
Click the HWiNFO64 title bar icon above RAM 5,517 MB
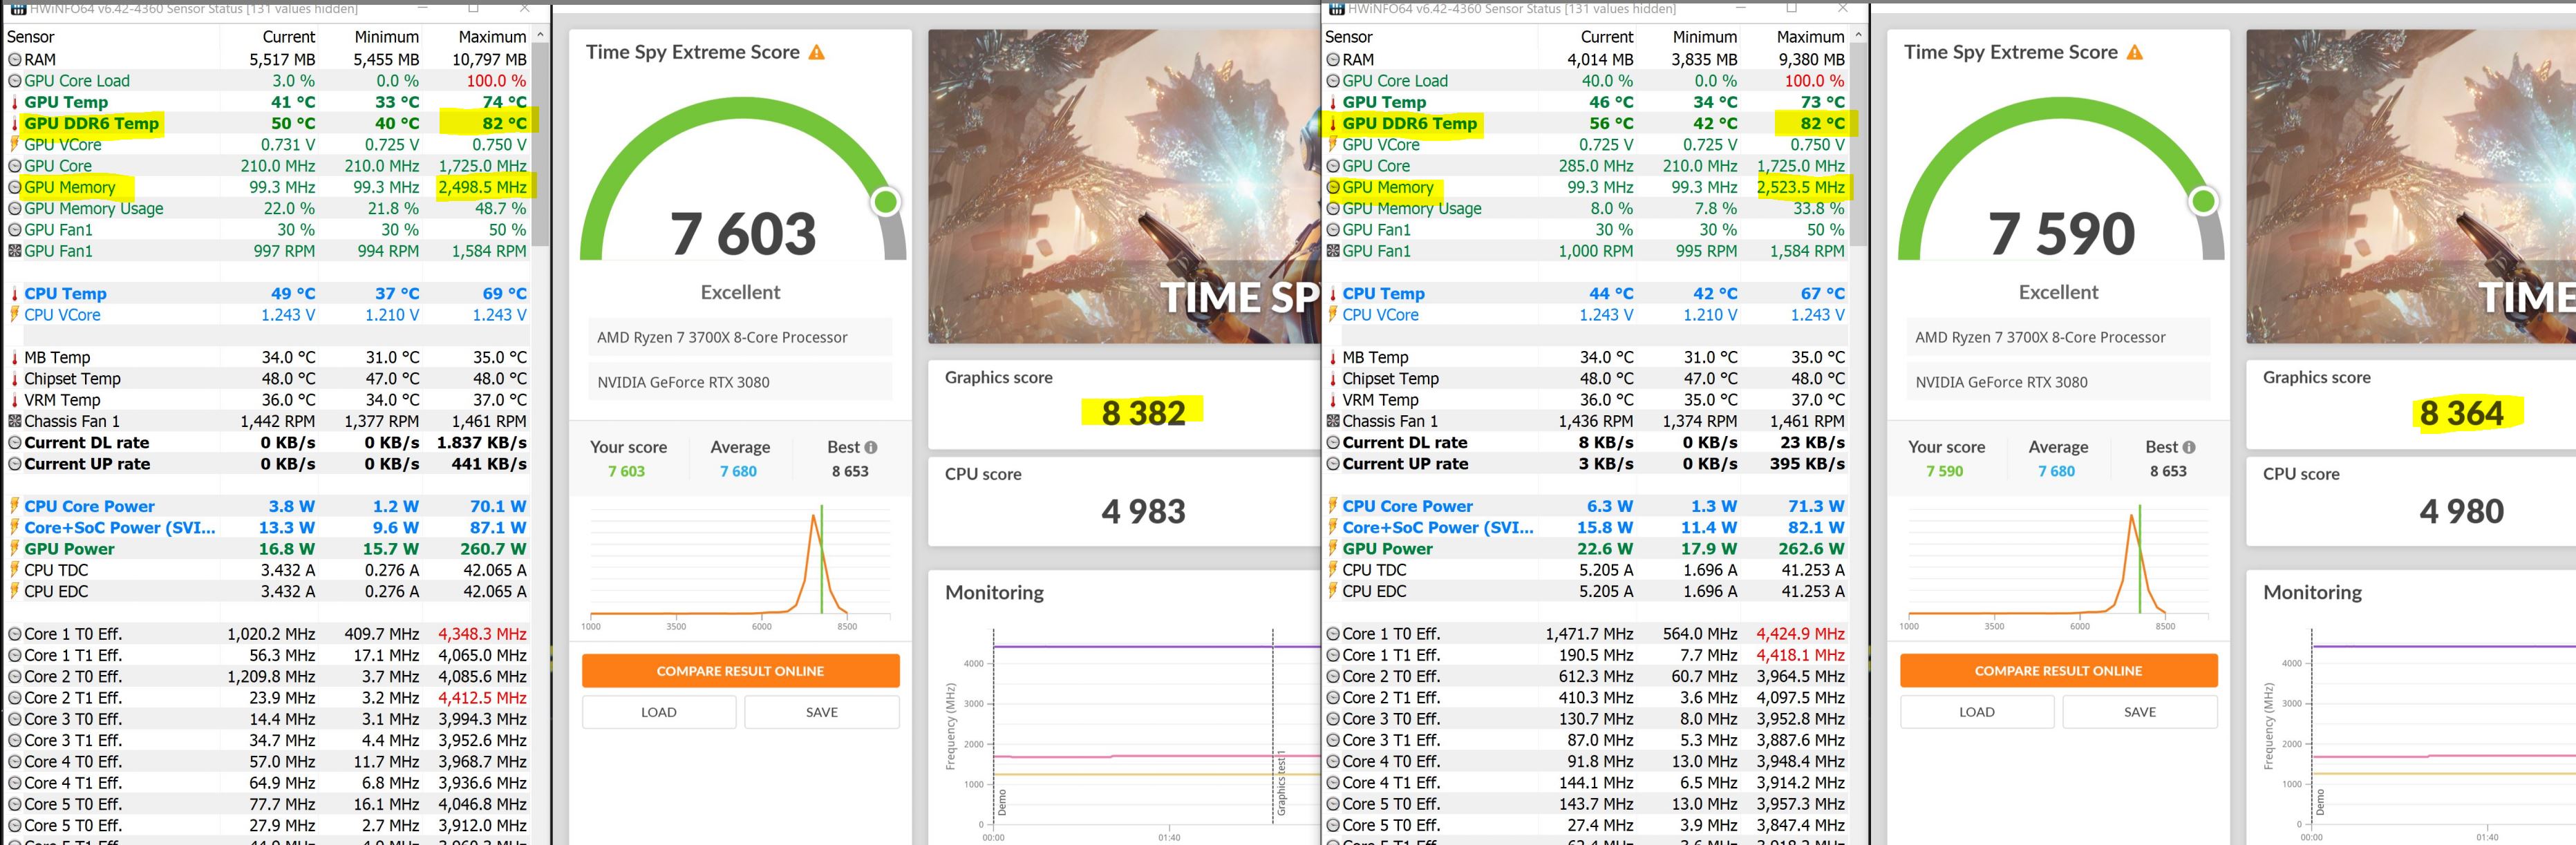pyautogui.click(x=17, y=8)
